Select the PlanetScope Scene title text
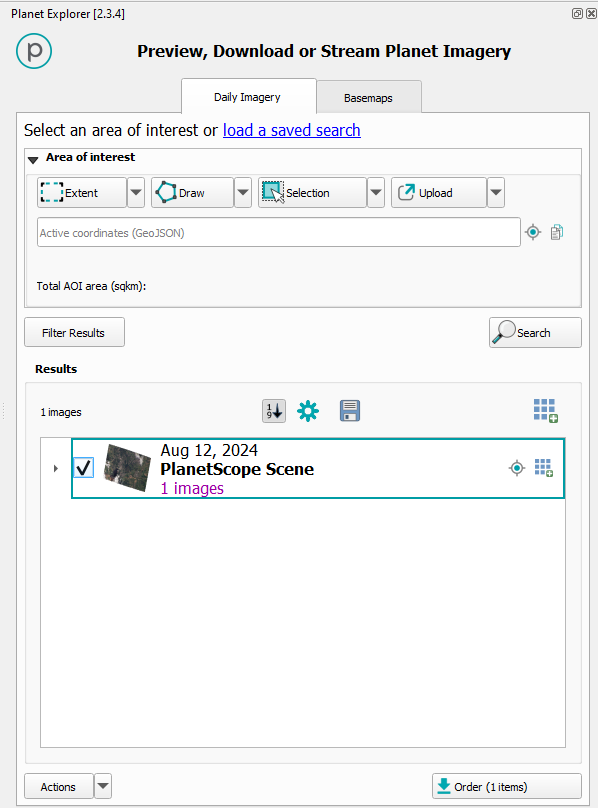 (x=237, y=469)
